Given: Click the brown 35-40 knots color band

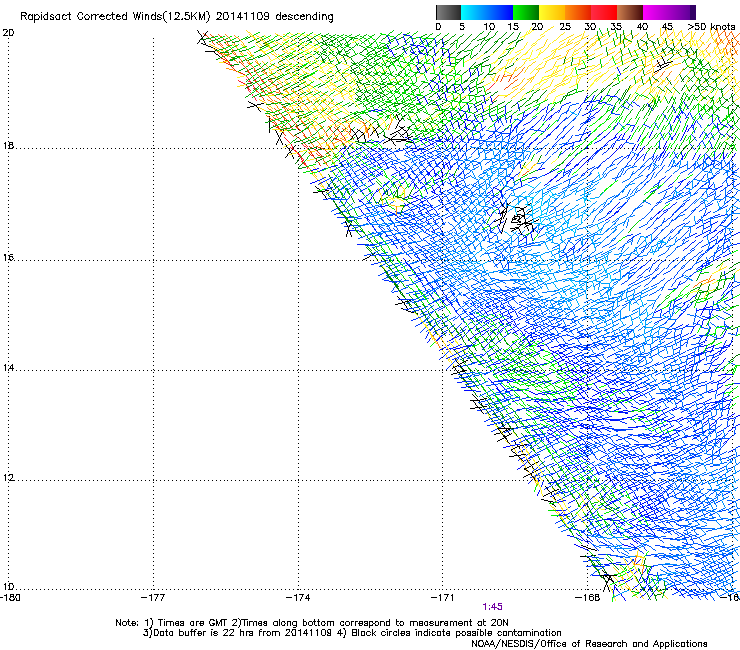Looking at the screenshot, I should [630, 12].
